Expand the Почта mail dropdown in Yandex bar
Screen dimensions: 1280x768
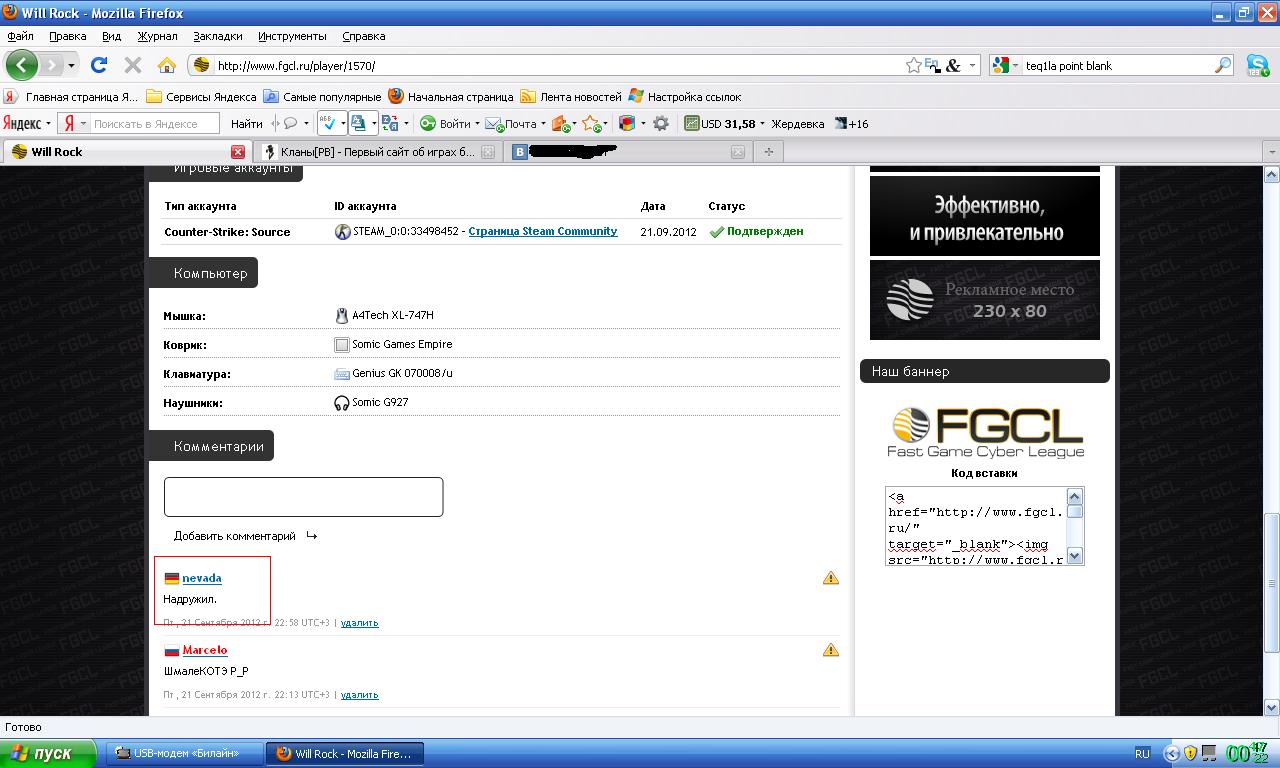pyautogui.click(x=543, y=124)
